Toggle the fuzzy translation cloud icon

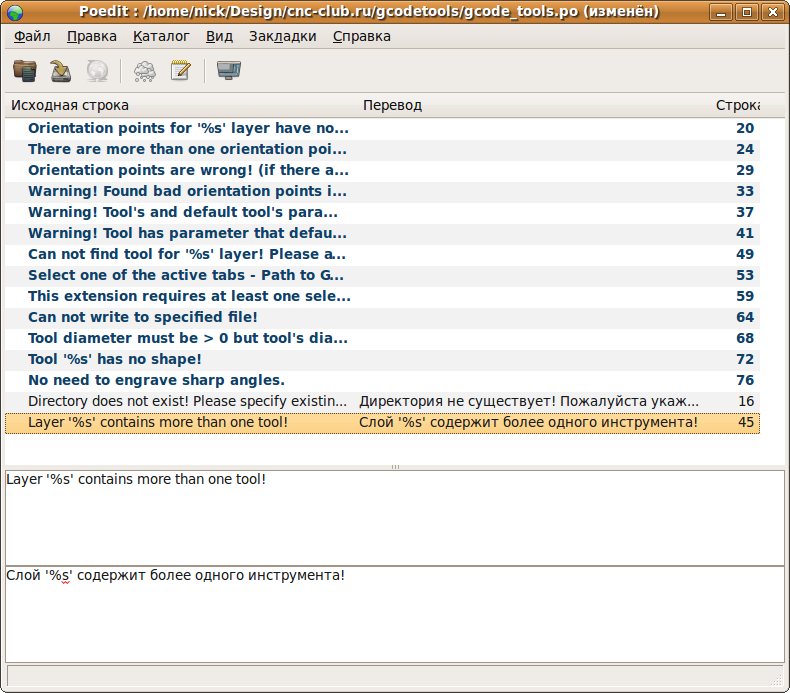click(x=145, y=71)
